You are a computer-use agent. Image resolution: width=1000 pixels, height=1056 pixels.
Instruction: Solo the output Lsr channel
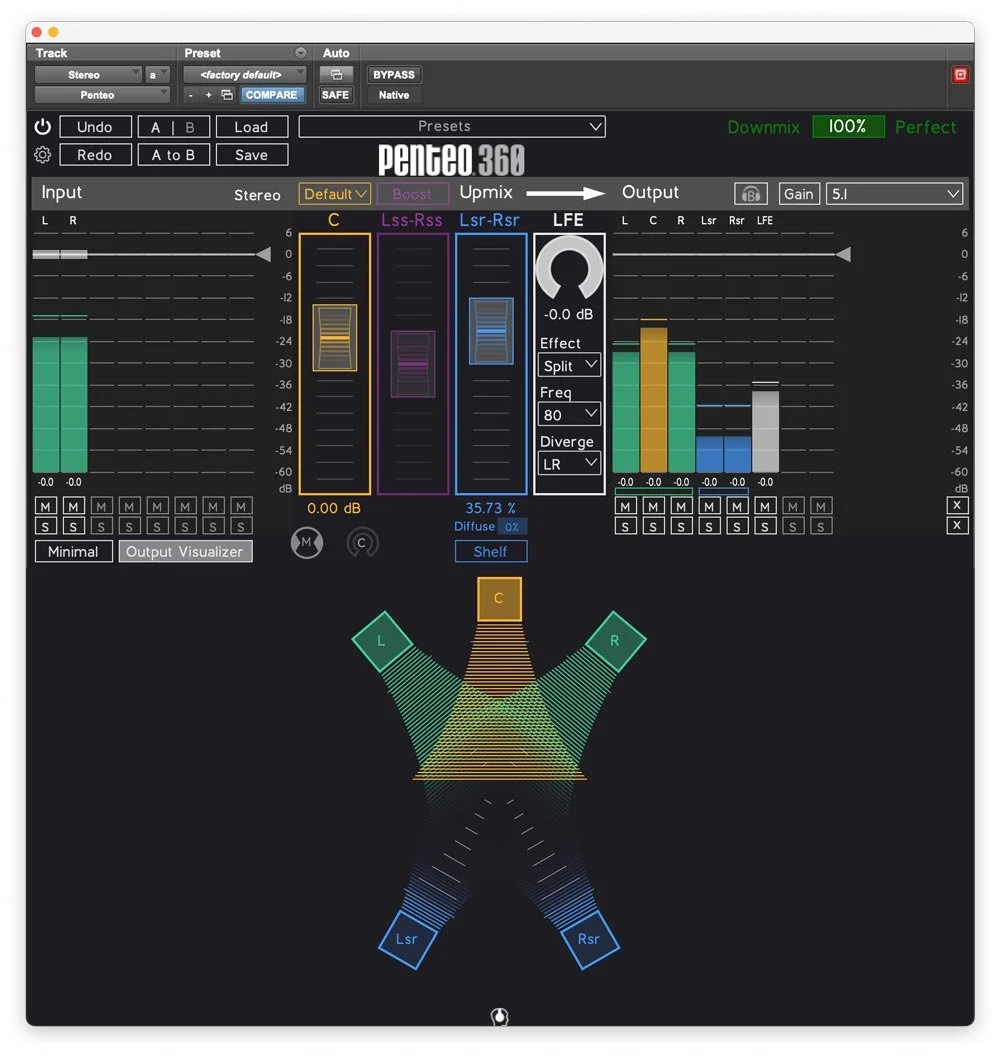pyautogui.click(x=709, y=527)
